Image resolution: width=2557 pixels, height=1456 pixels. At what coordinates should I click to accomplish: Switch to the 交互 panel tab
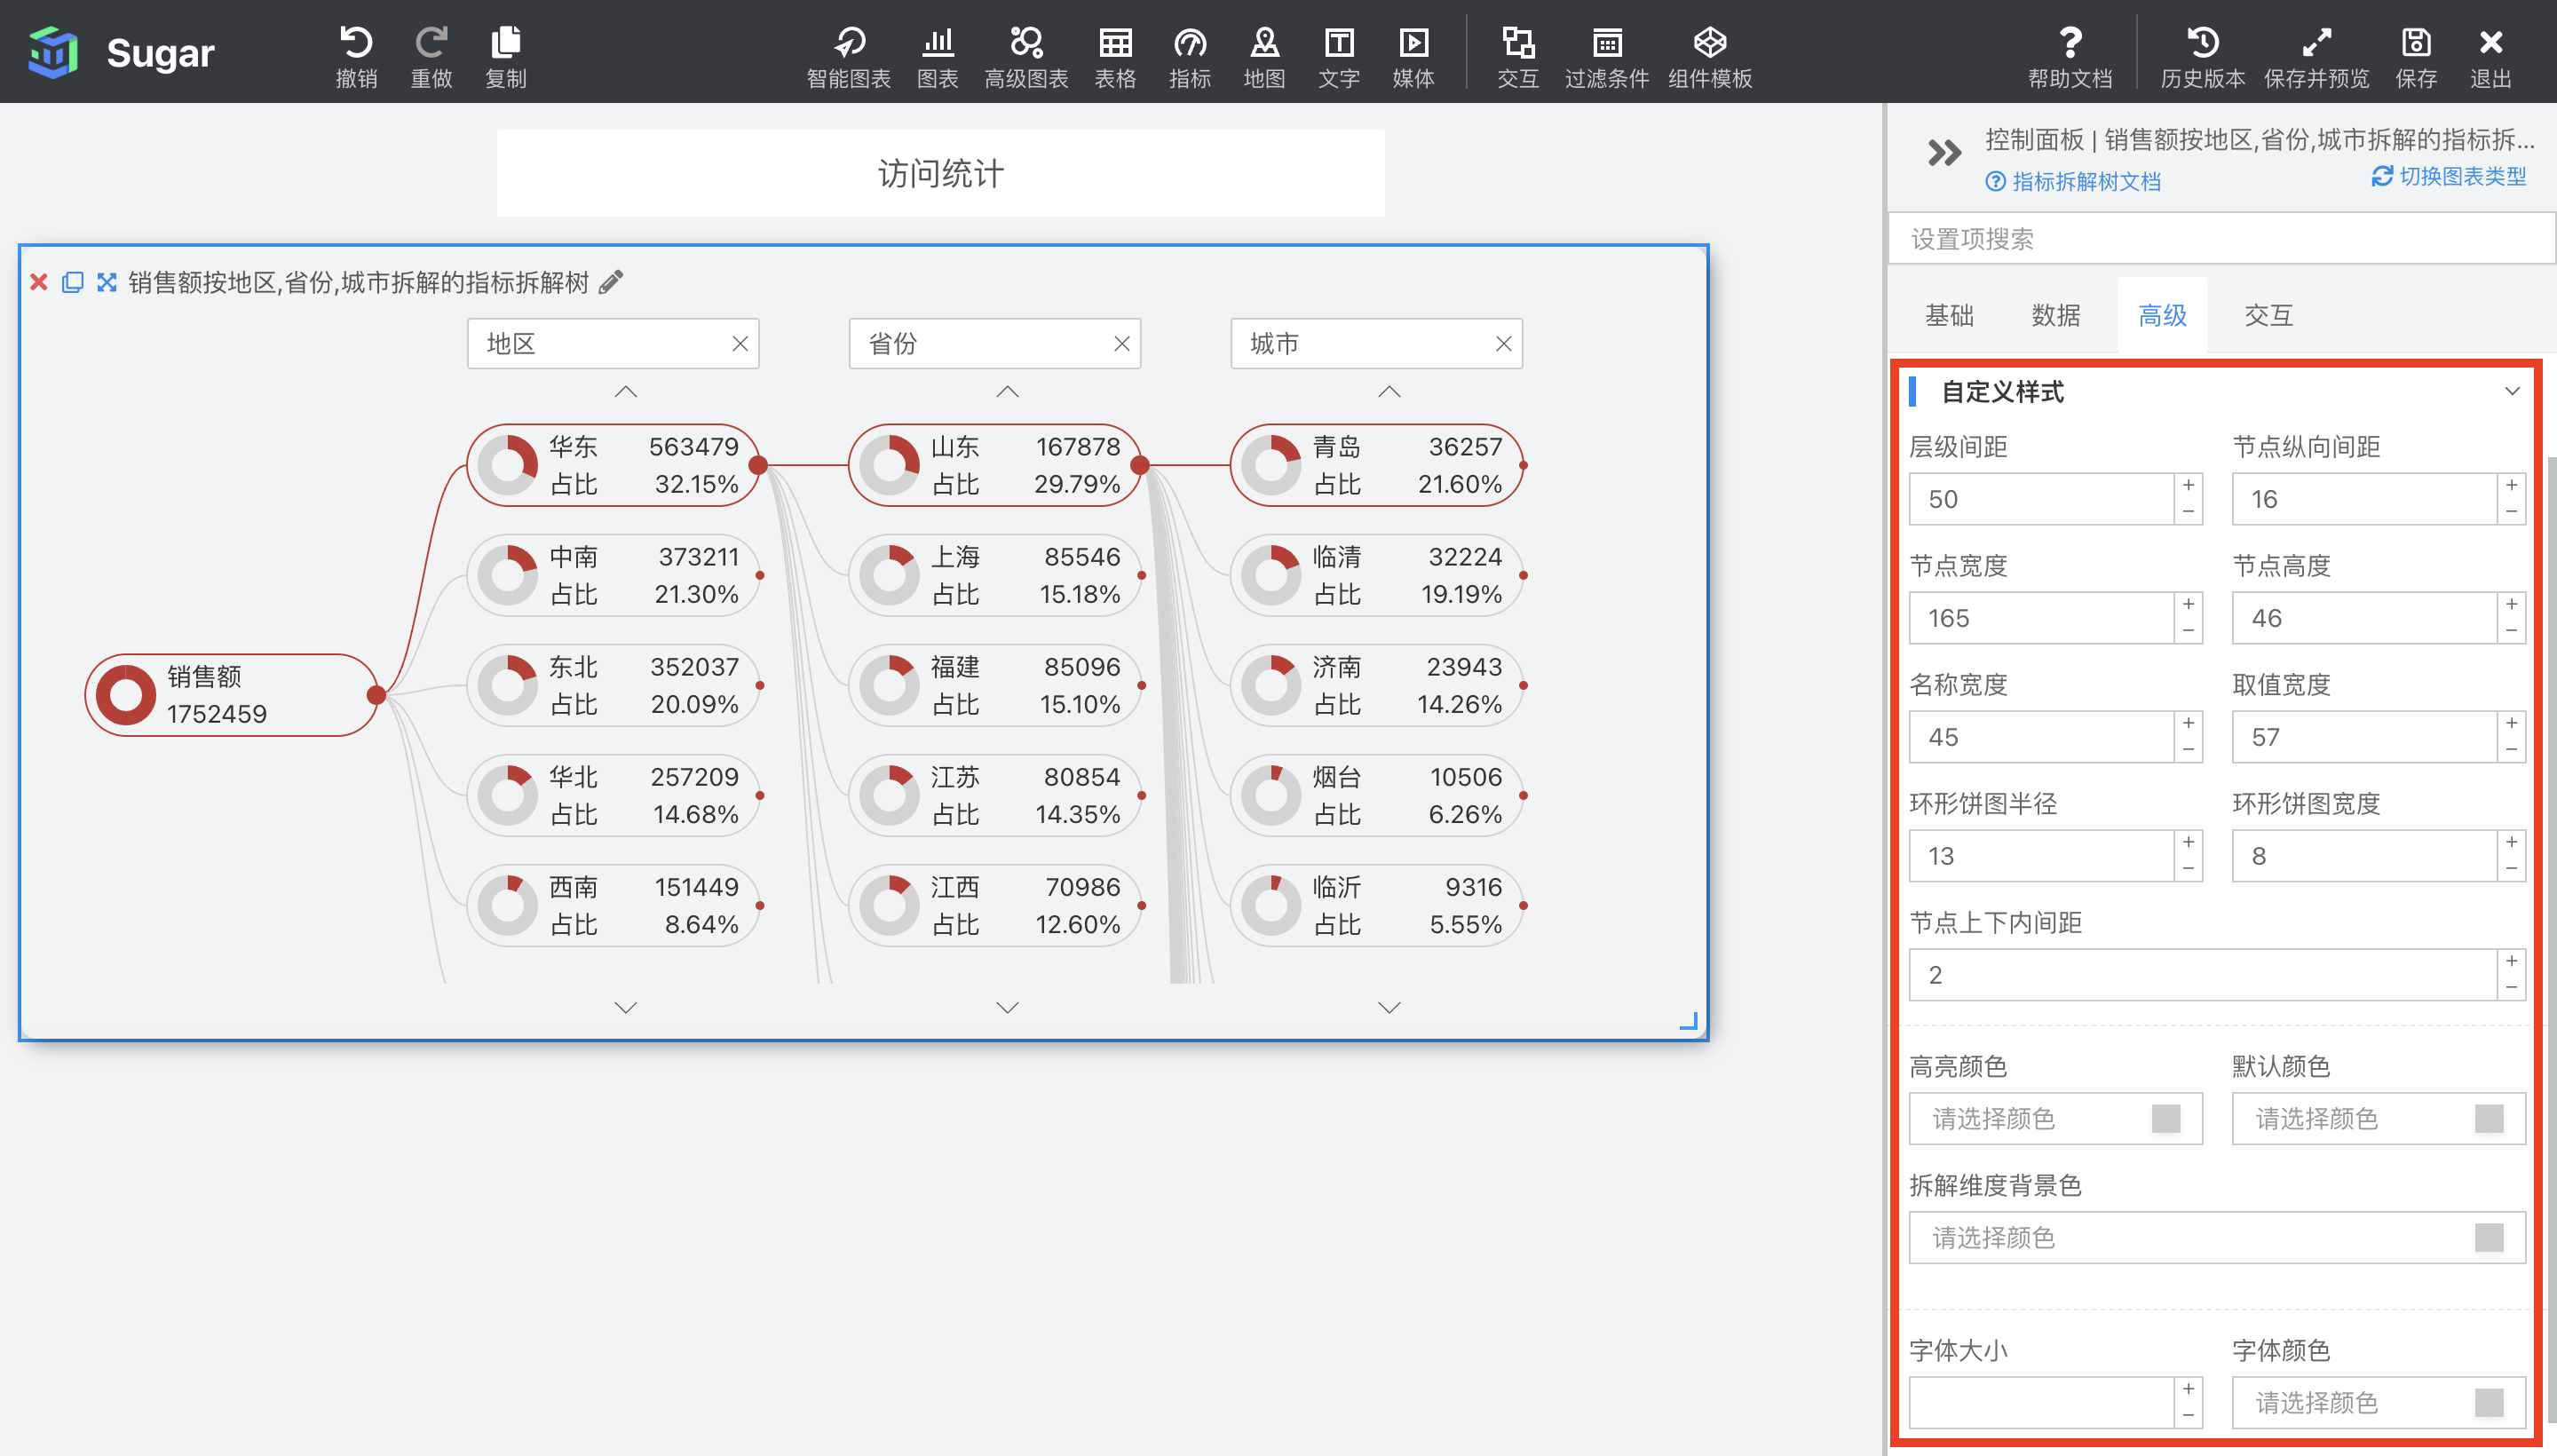tap(2268, 316)
